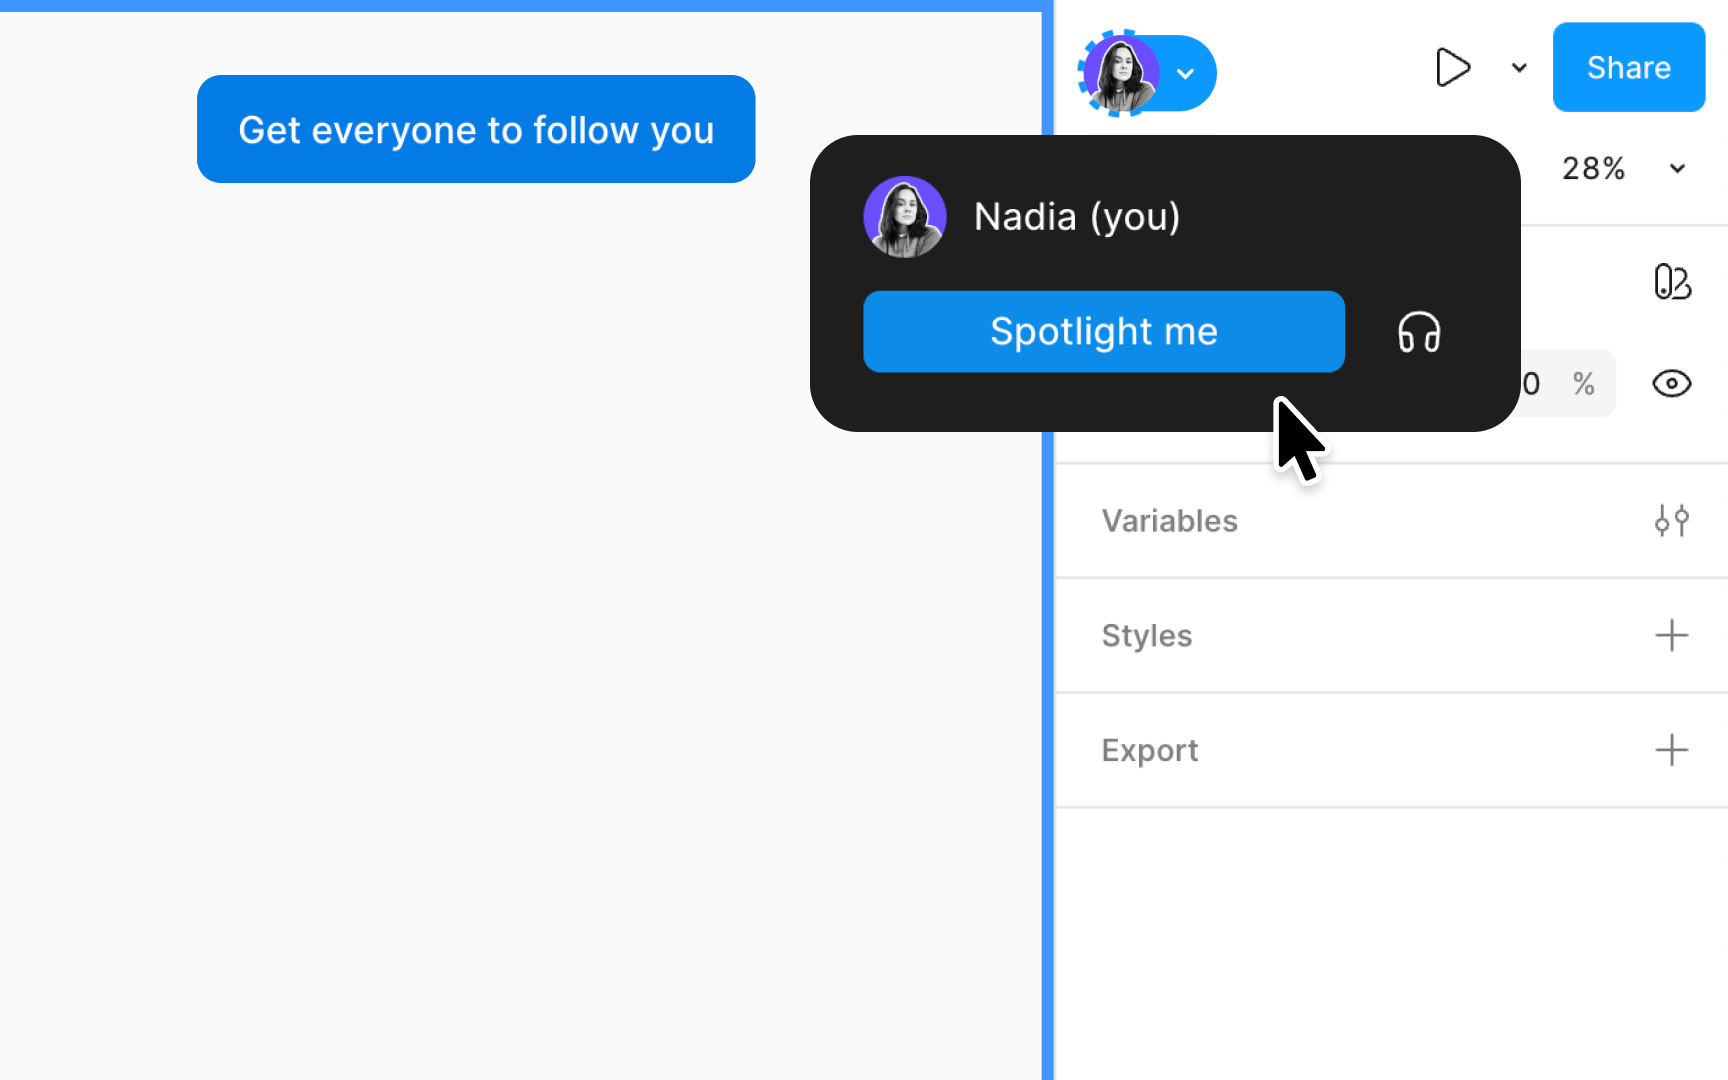The width and height of the screenshot is (1728, 1080).
Task: Mute audio using the headphones control
Action: [x=1420, y=332]
